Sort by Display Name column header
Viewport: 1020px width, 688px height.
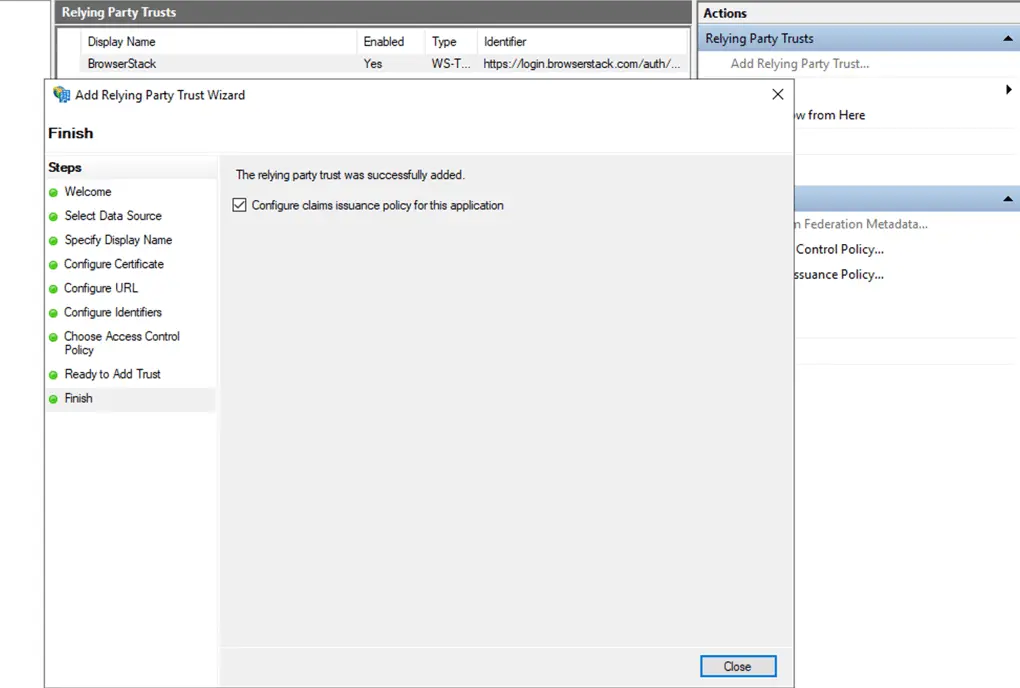coord(121,42)
